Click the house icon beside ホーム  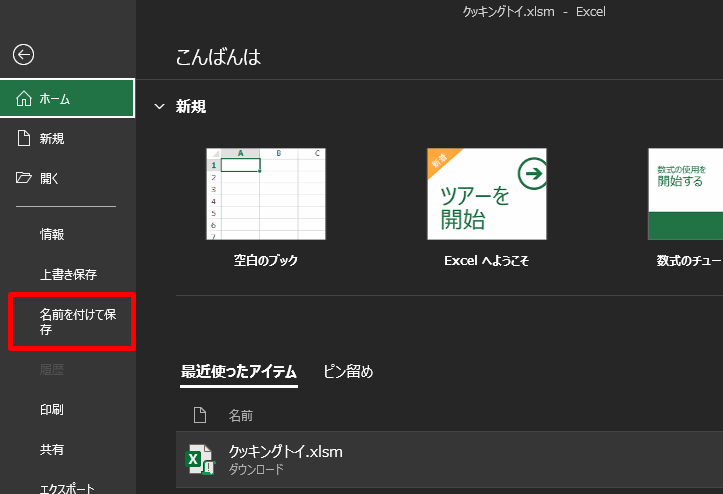25,99
